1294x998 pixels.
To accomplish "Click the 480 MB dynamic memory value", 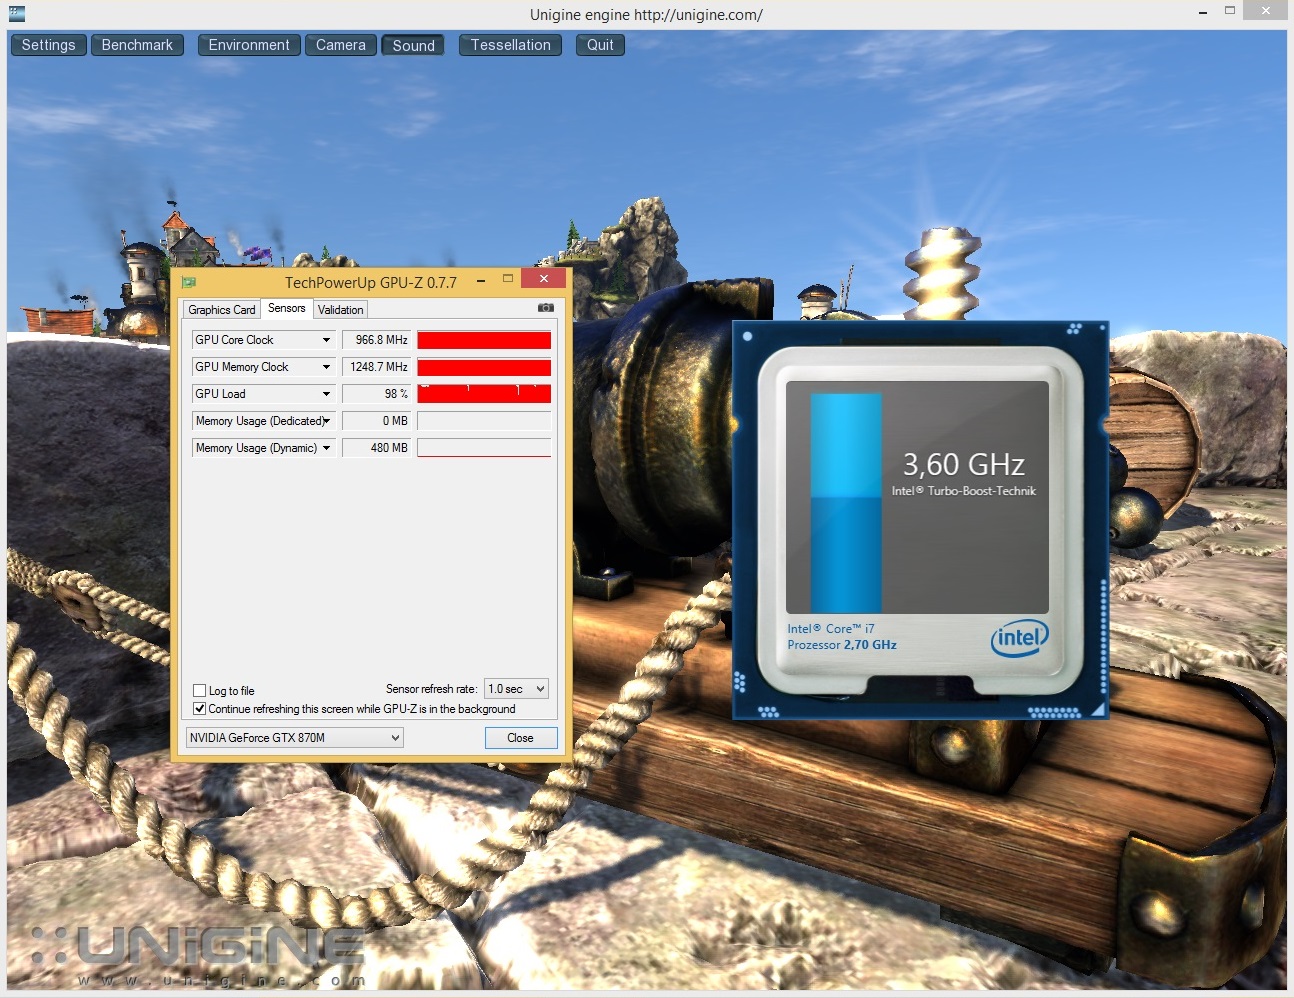I will 376,448.
